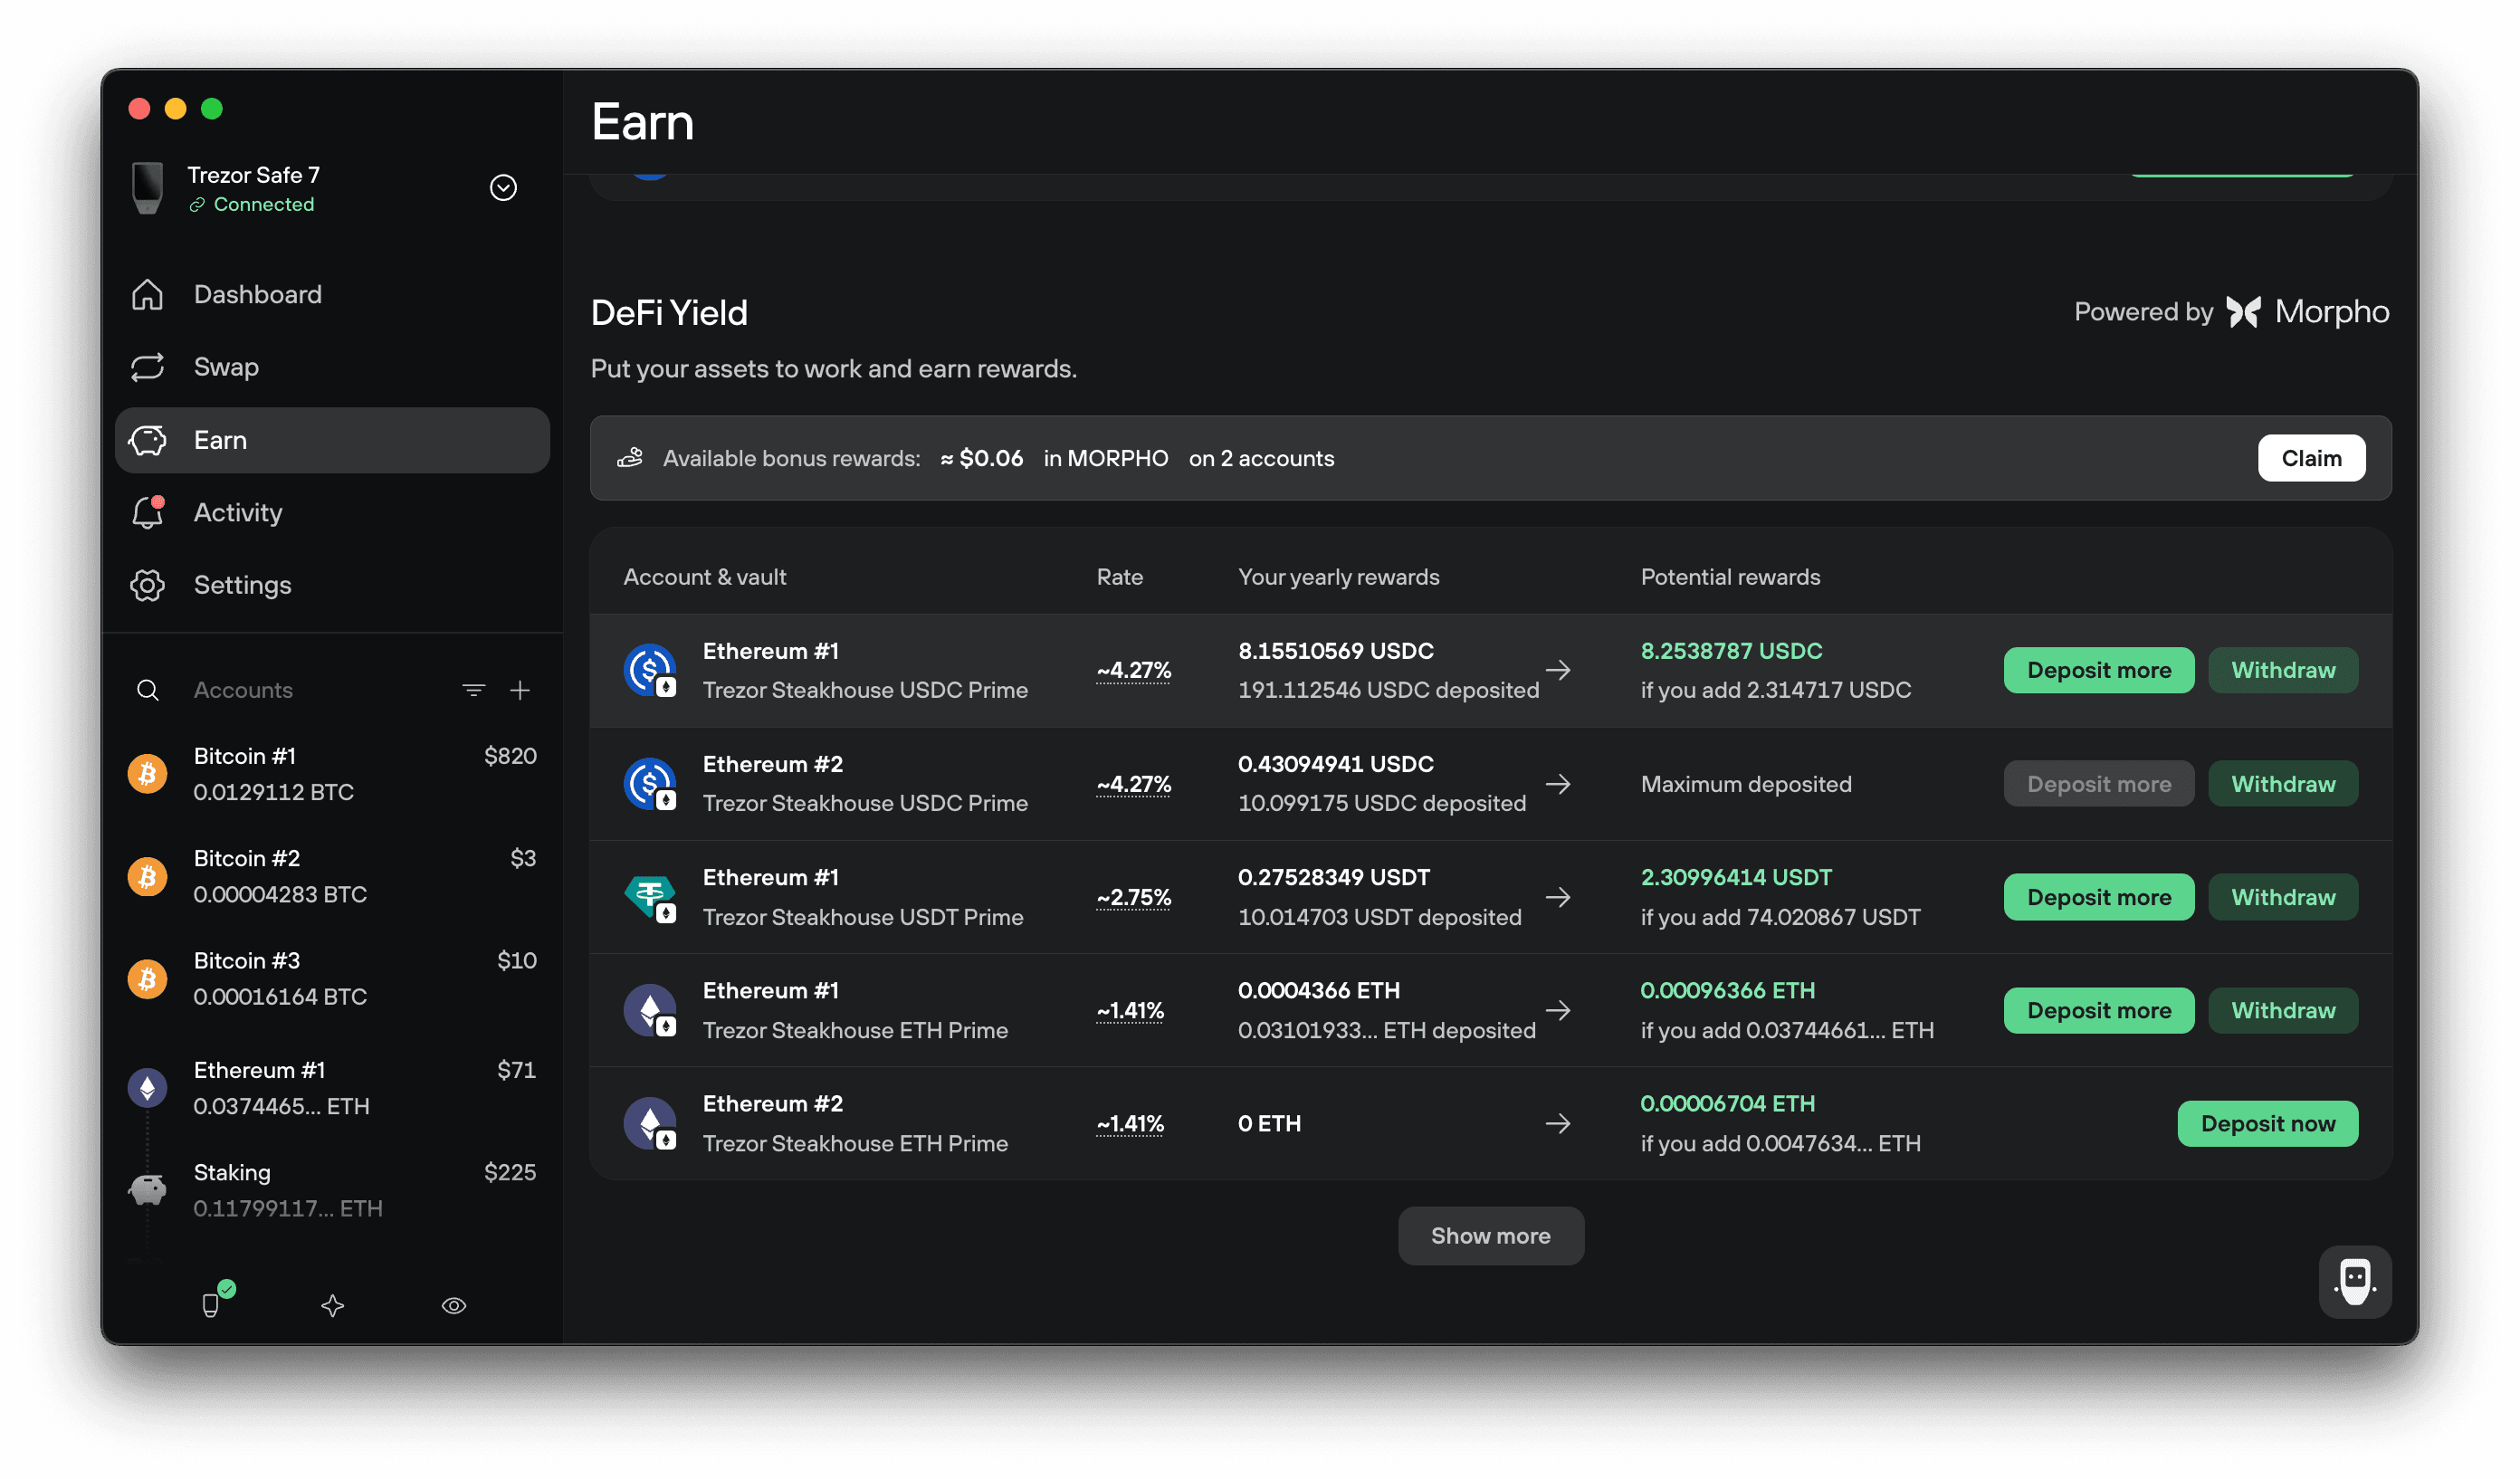Click the ETH icon for Ethereum #2 ETH Prime
Viewport: 2520px width, 1479px height.
coord(650,1123)
